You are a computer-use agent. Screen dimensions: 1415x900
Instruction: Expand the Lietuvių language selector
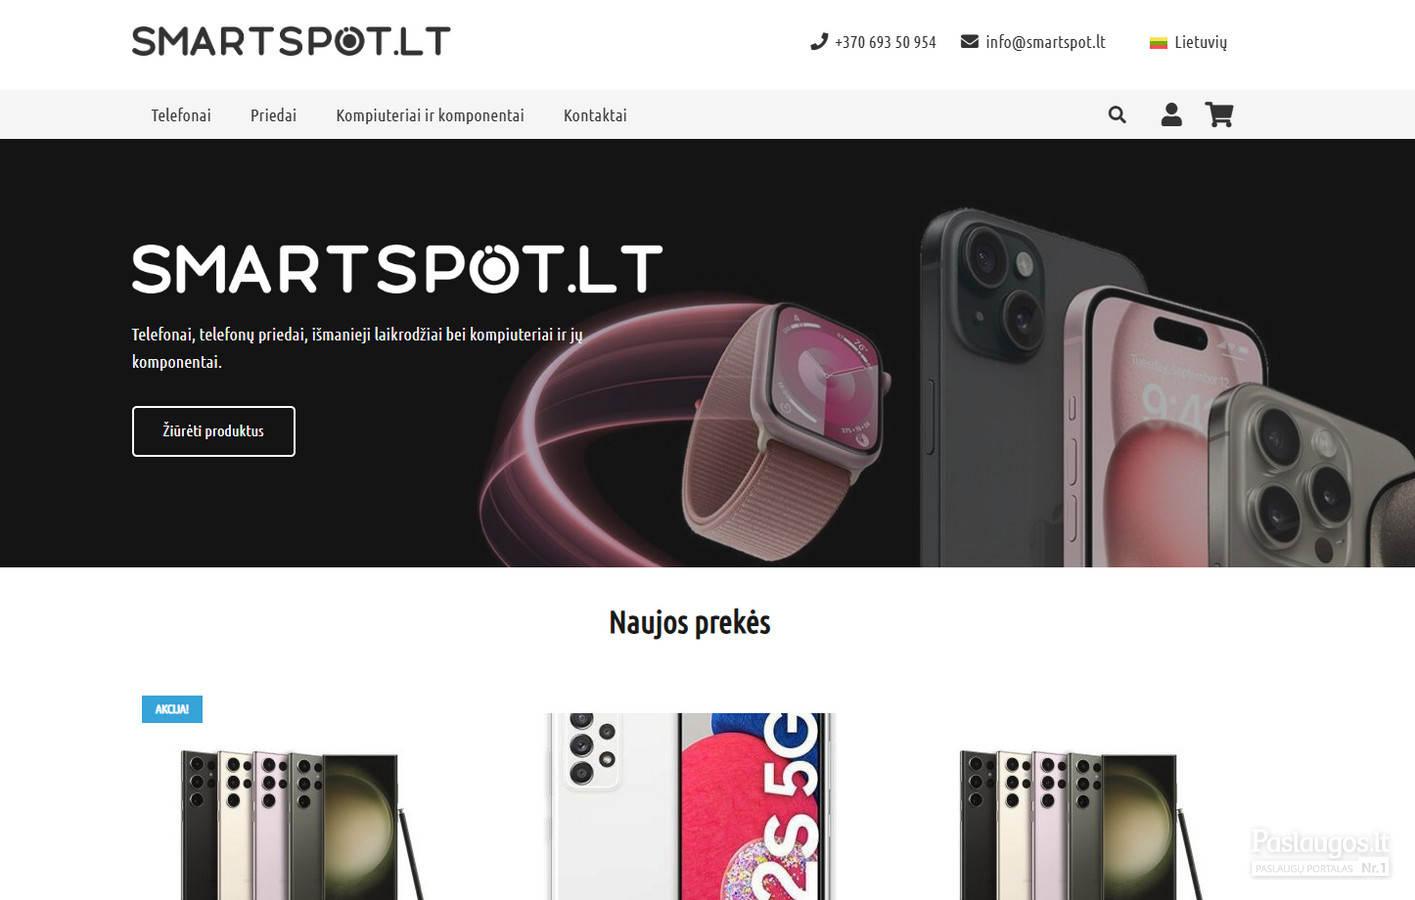(1188, 42)
